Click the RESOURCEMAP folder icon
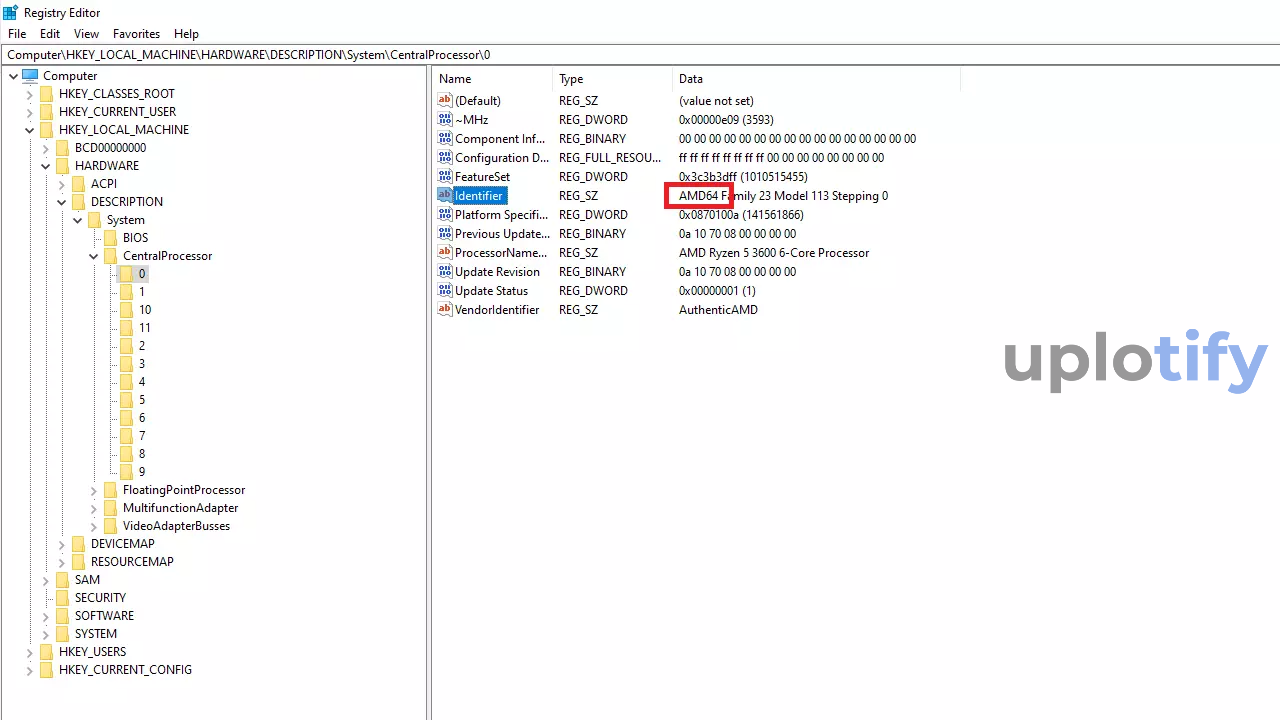The width and height of the screenshot is (1280, 720). click(78, 562)
